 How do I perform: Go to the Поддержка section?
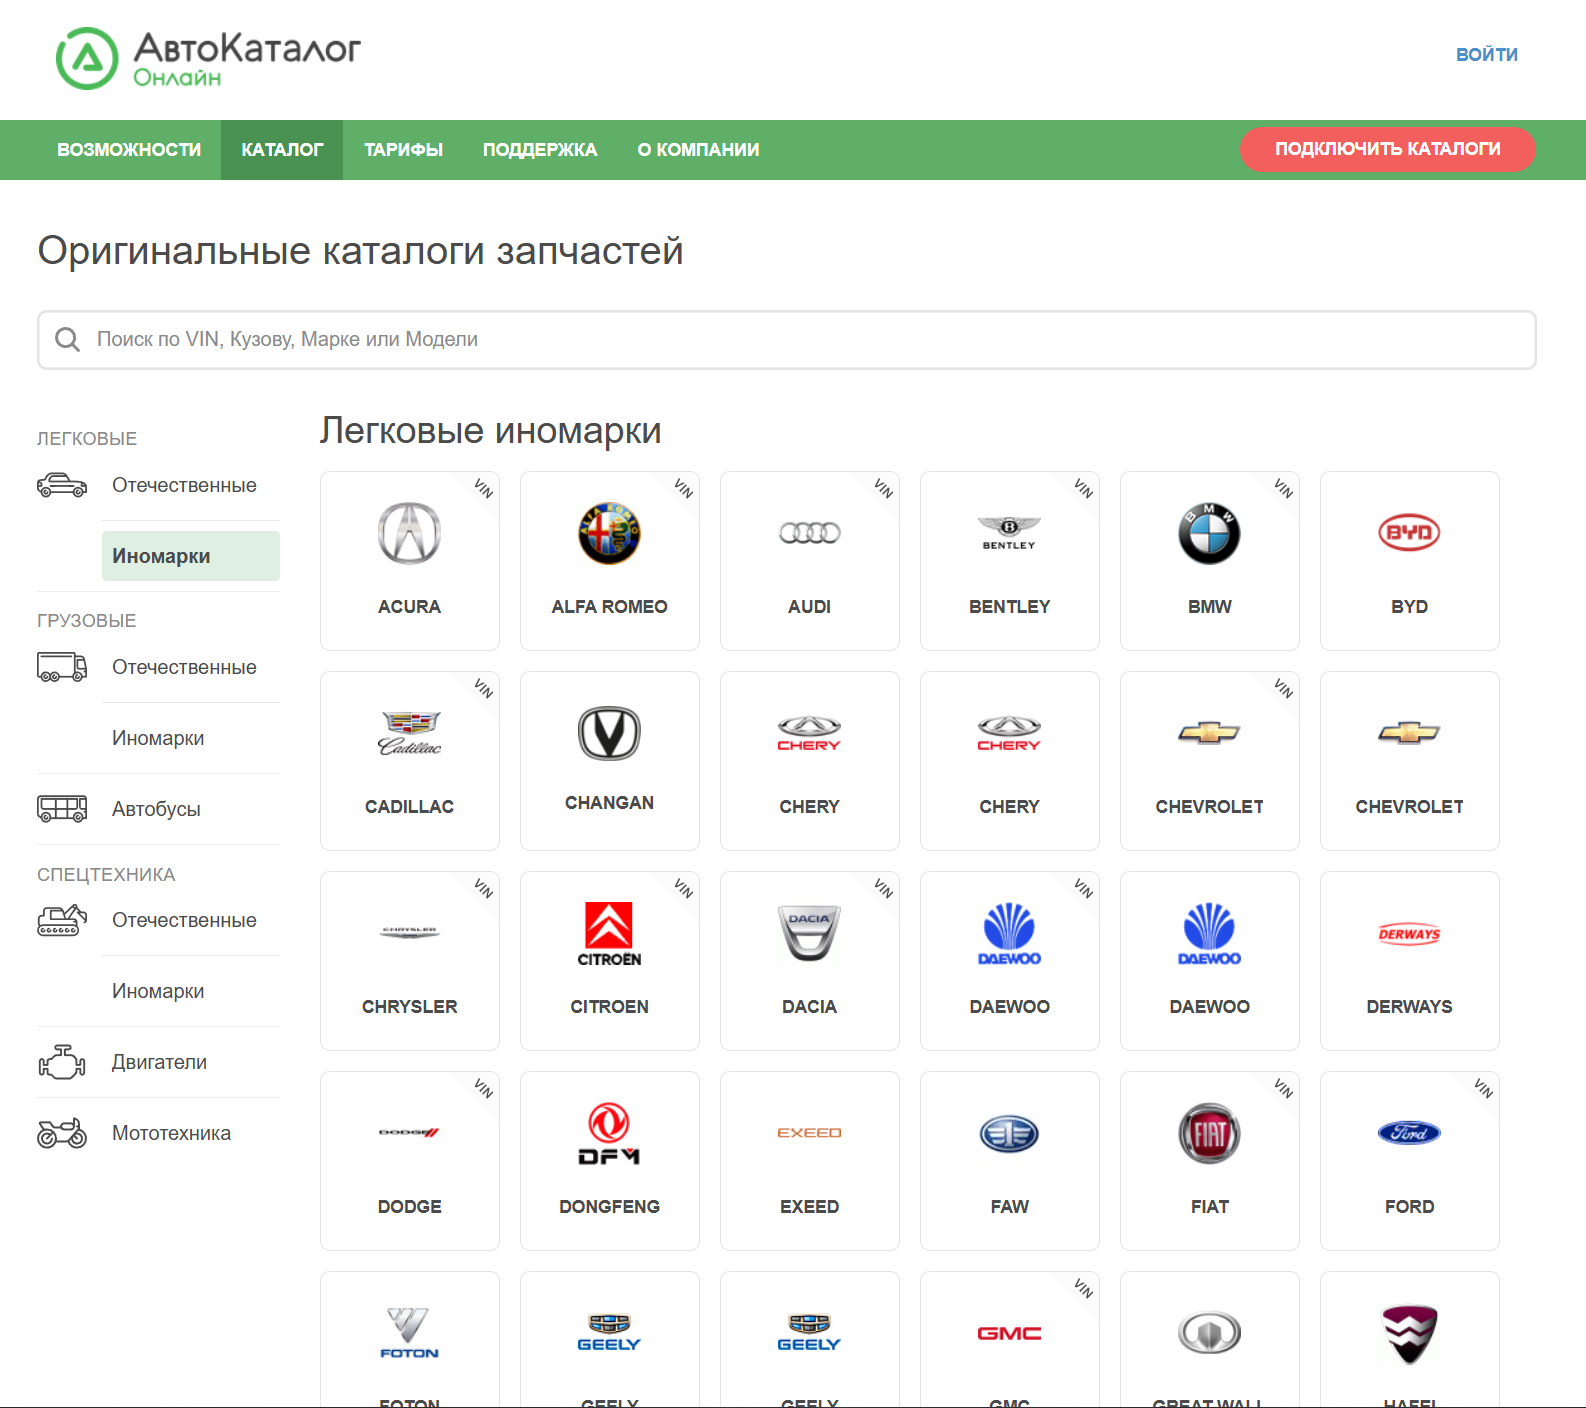(x=540, y=150)
